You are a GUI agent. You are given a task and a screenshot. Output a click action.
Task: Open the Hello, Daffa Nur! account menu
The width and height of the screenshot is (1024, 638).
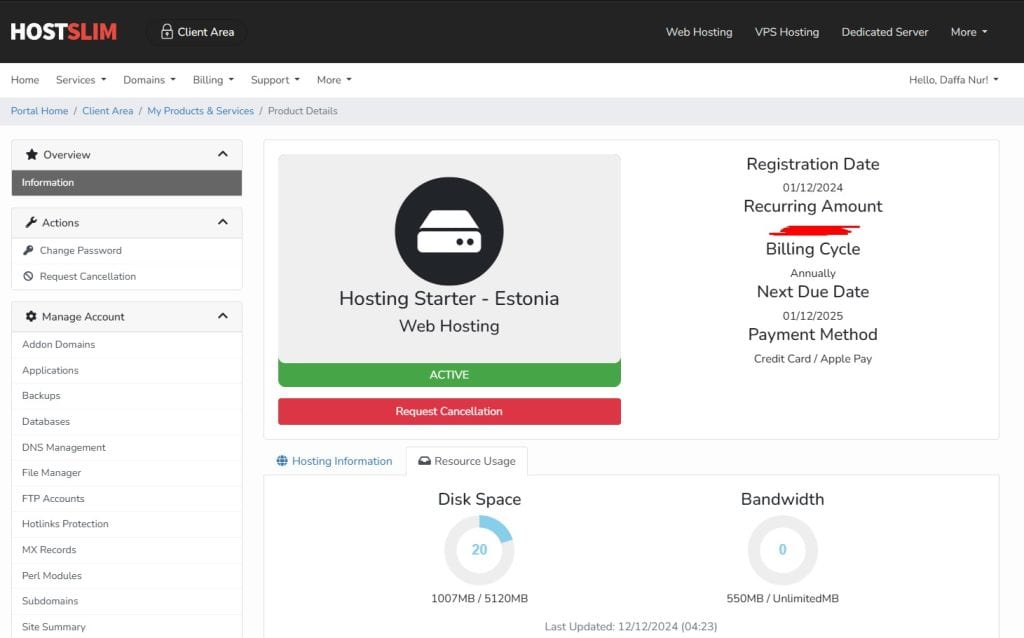coord(953,80)
